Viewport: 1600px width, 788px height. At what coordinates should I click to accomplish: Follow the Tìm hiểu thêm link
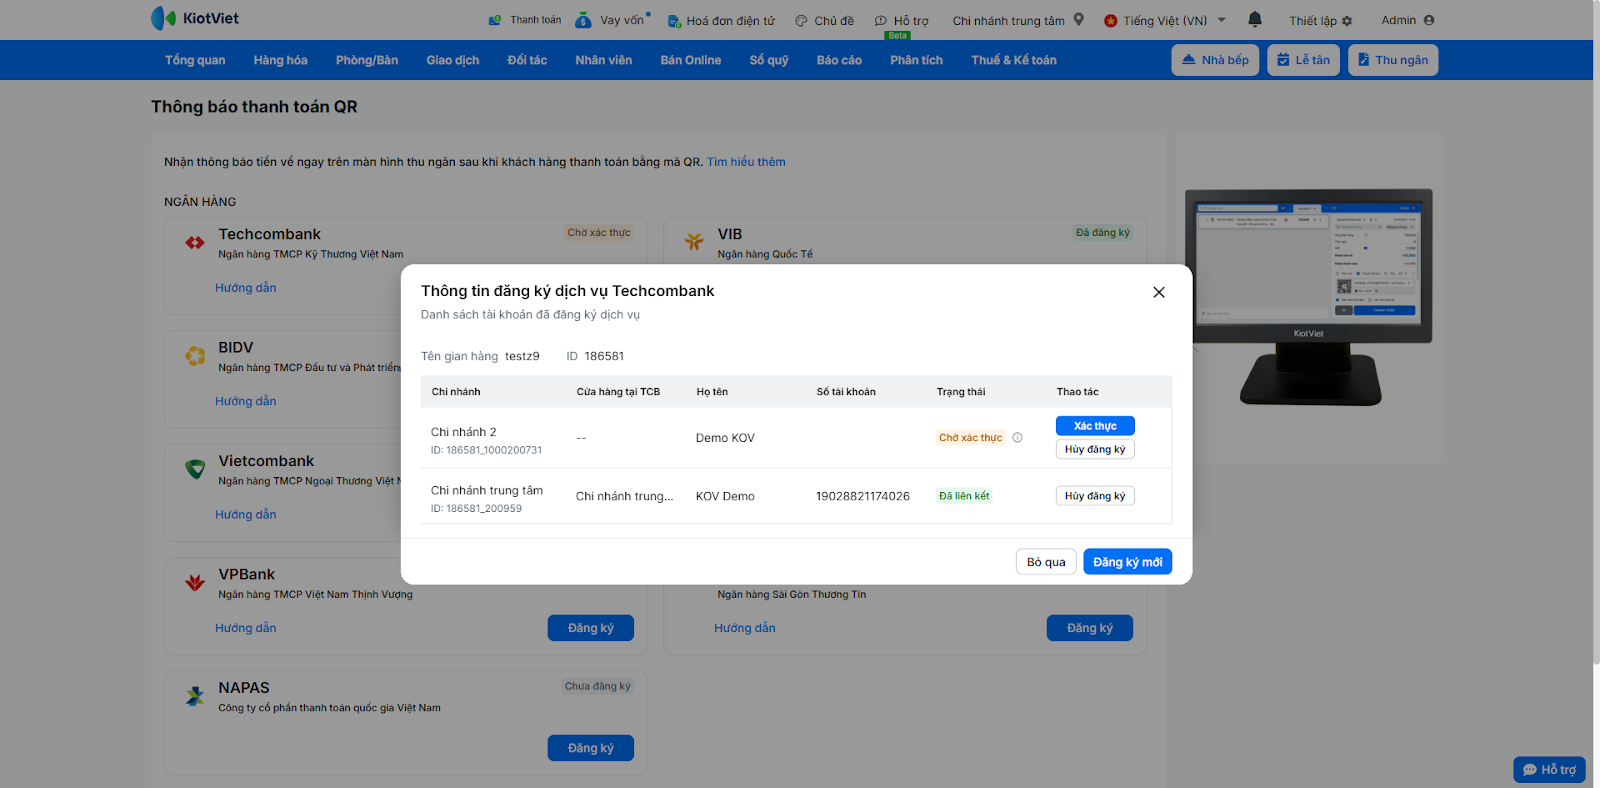coord(746,162)
